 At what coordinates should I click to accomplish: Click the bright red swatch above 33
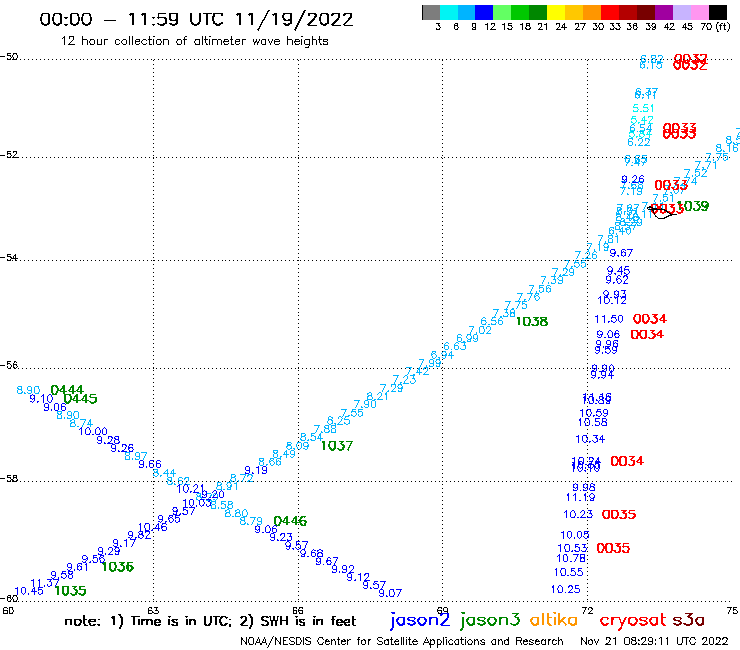pos(609,12)
